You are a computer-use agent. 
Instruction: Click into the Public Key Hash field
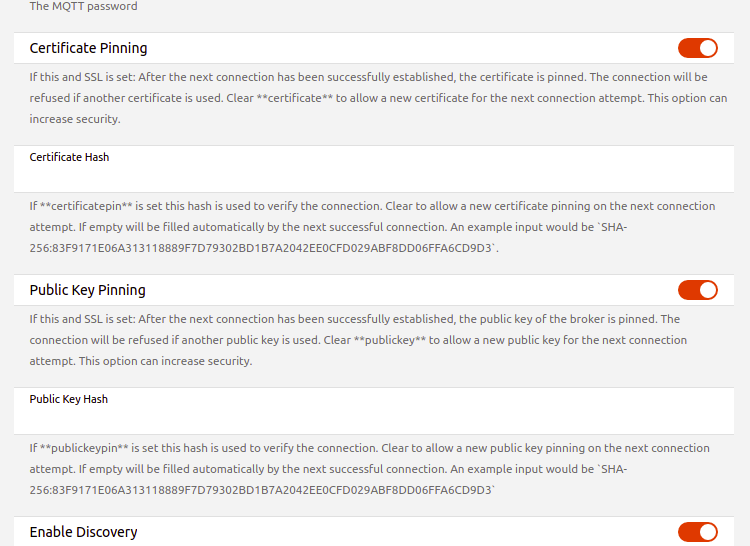375,418
